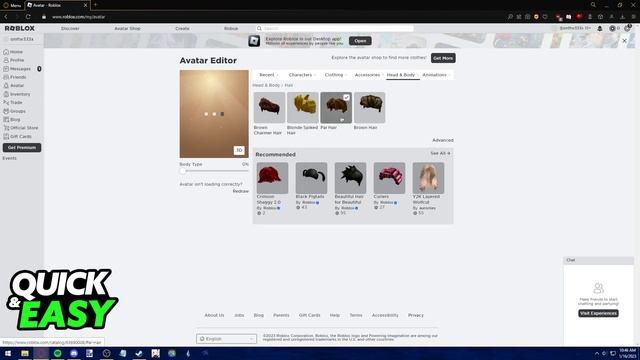Click the Roblox logo in the header

tap(20, 28)
